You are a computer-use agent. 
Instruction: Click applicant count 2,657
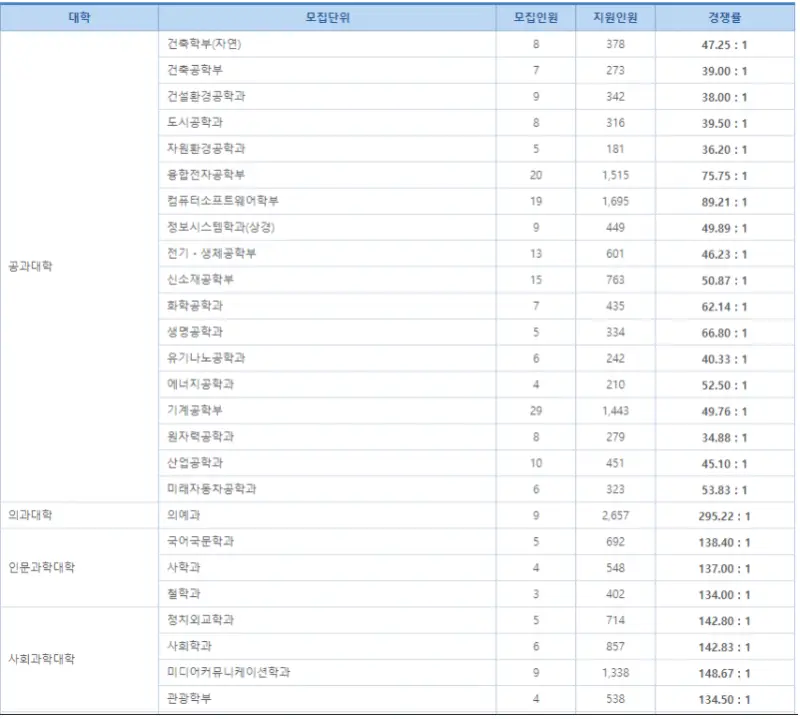tap(615, 515)
